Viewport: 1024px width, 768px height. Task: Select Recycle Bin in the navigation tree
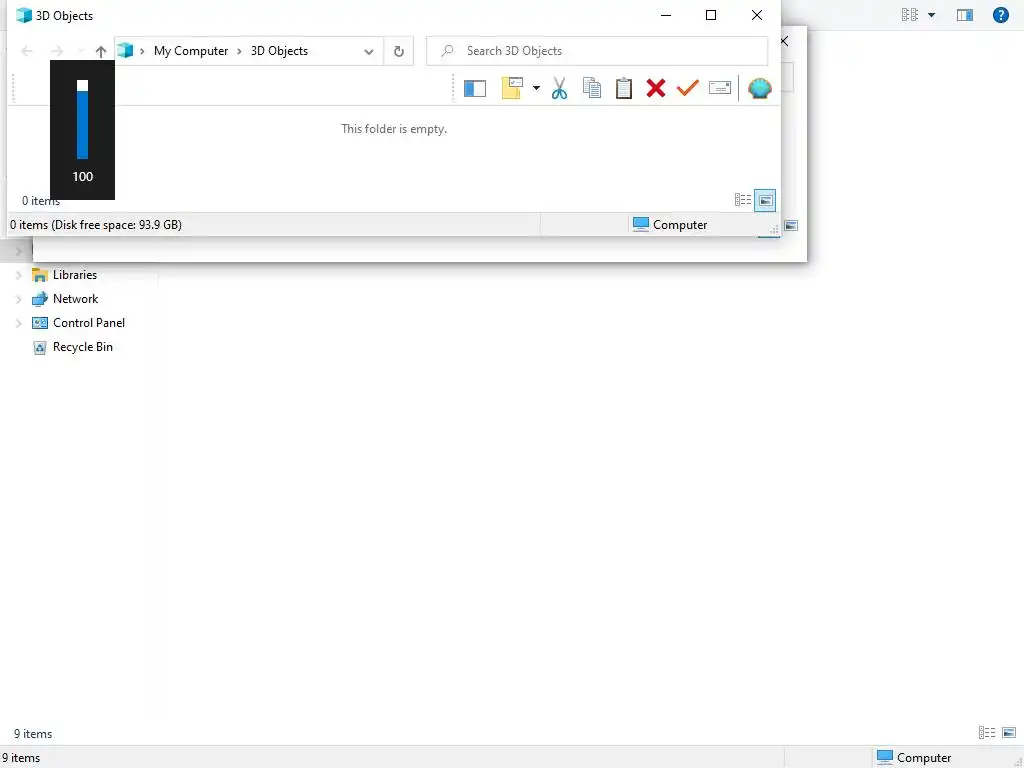pyautogui.click(x=83, y=347)
